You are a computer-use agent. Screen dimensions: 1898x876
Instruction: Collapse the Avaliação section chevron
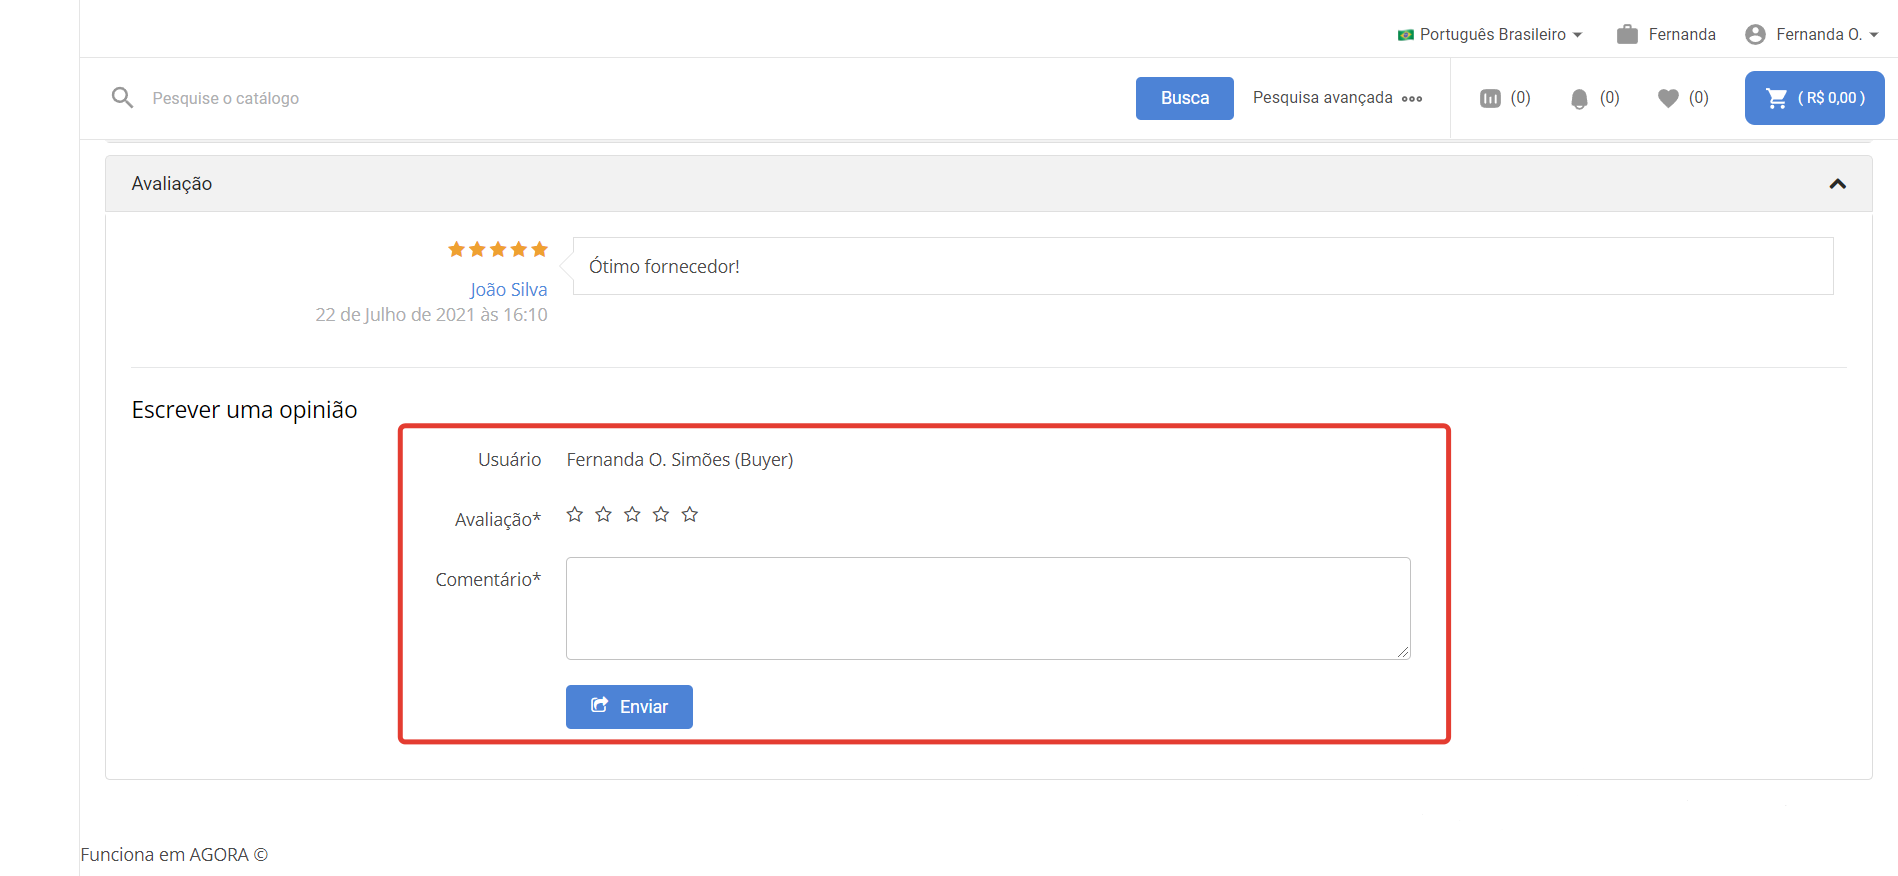1837,184
